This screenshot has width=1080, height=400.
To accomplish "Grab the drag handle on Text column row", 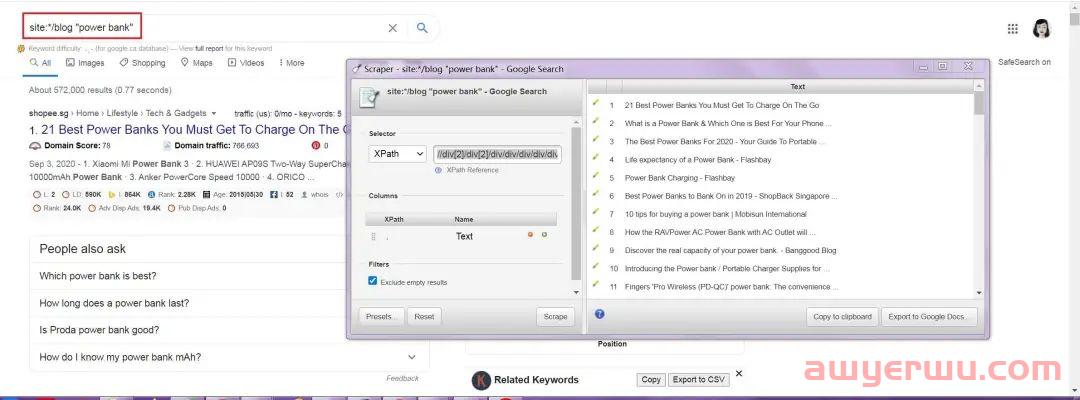I will pyautogui.click(x=374, y=236).
